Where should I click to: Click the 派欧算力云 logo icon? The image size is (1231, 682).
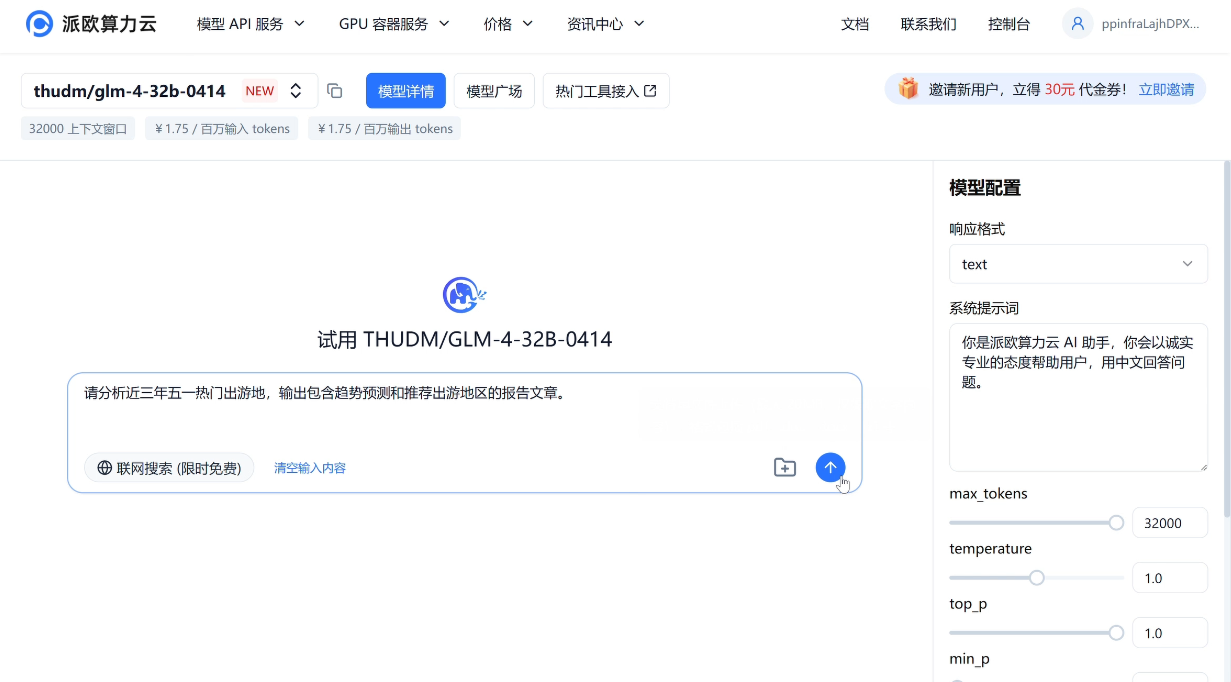(x=39, y=24)
